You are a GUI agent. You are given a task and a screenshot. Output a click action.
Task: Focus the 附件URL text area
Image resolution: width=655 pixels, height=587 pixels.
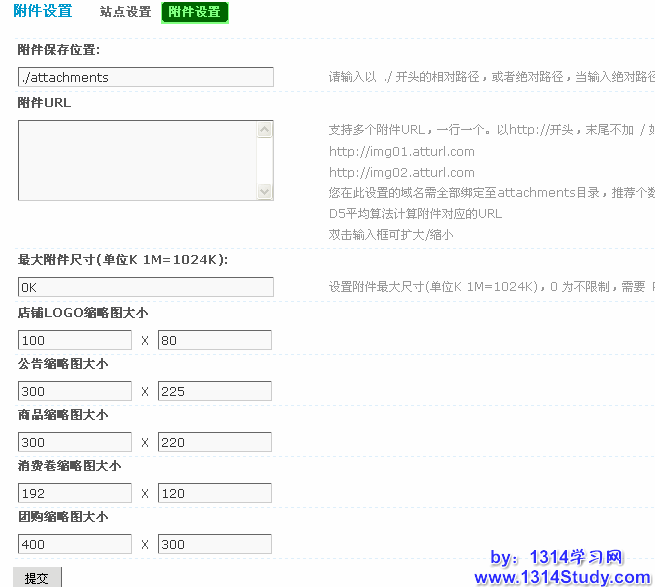coord(137,160)
